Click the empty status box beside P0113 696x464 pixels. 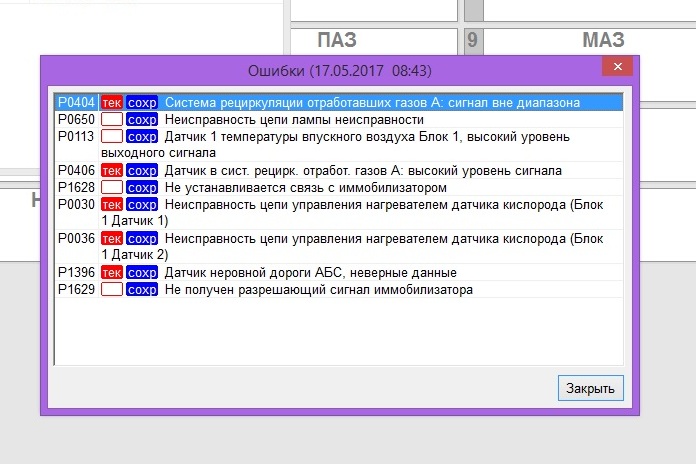pyautogui.click(x=112, y=136)
